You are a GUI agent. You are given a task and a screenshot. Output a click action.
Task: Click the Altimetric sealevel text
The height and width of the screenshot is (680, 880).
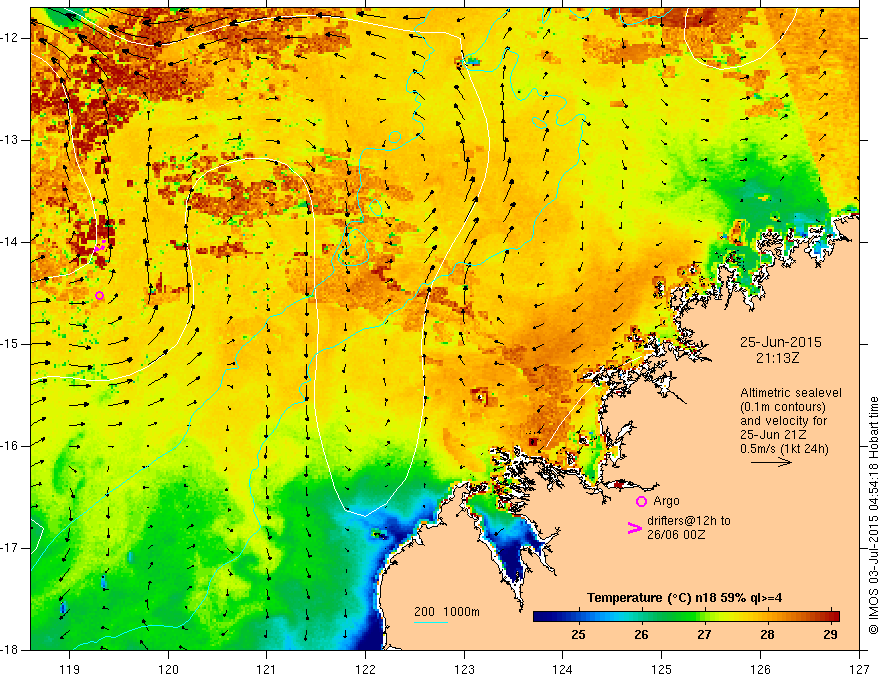[791, 393]
